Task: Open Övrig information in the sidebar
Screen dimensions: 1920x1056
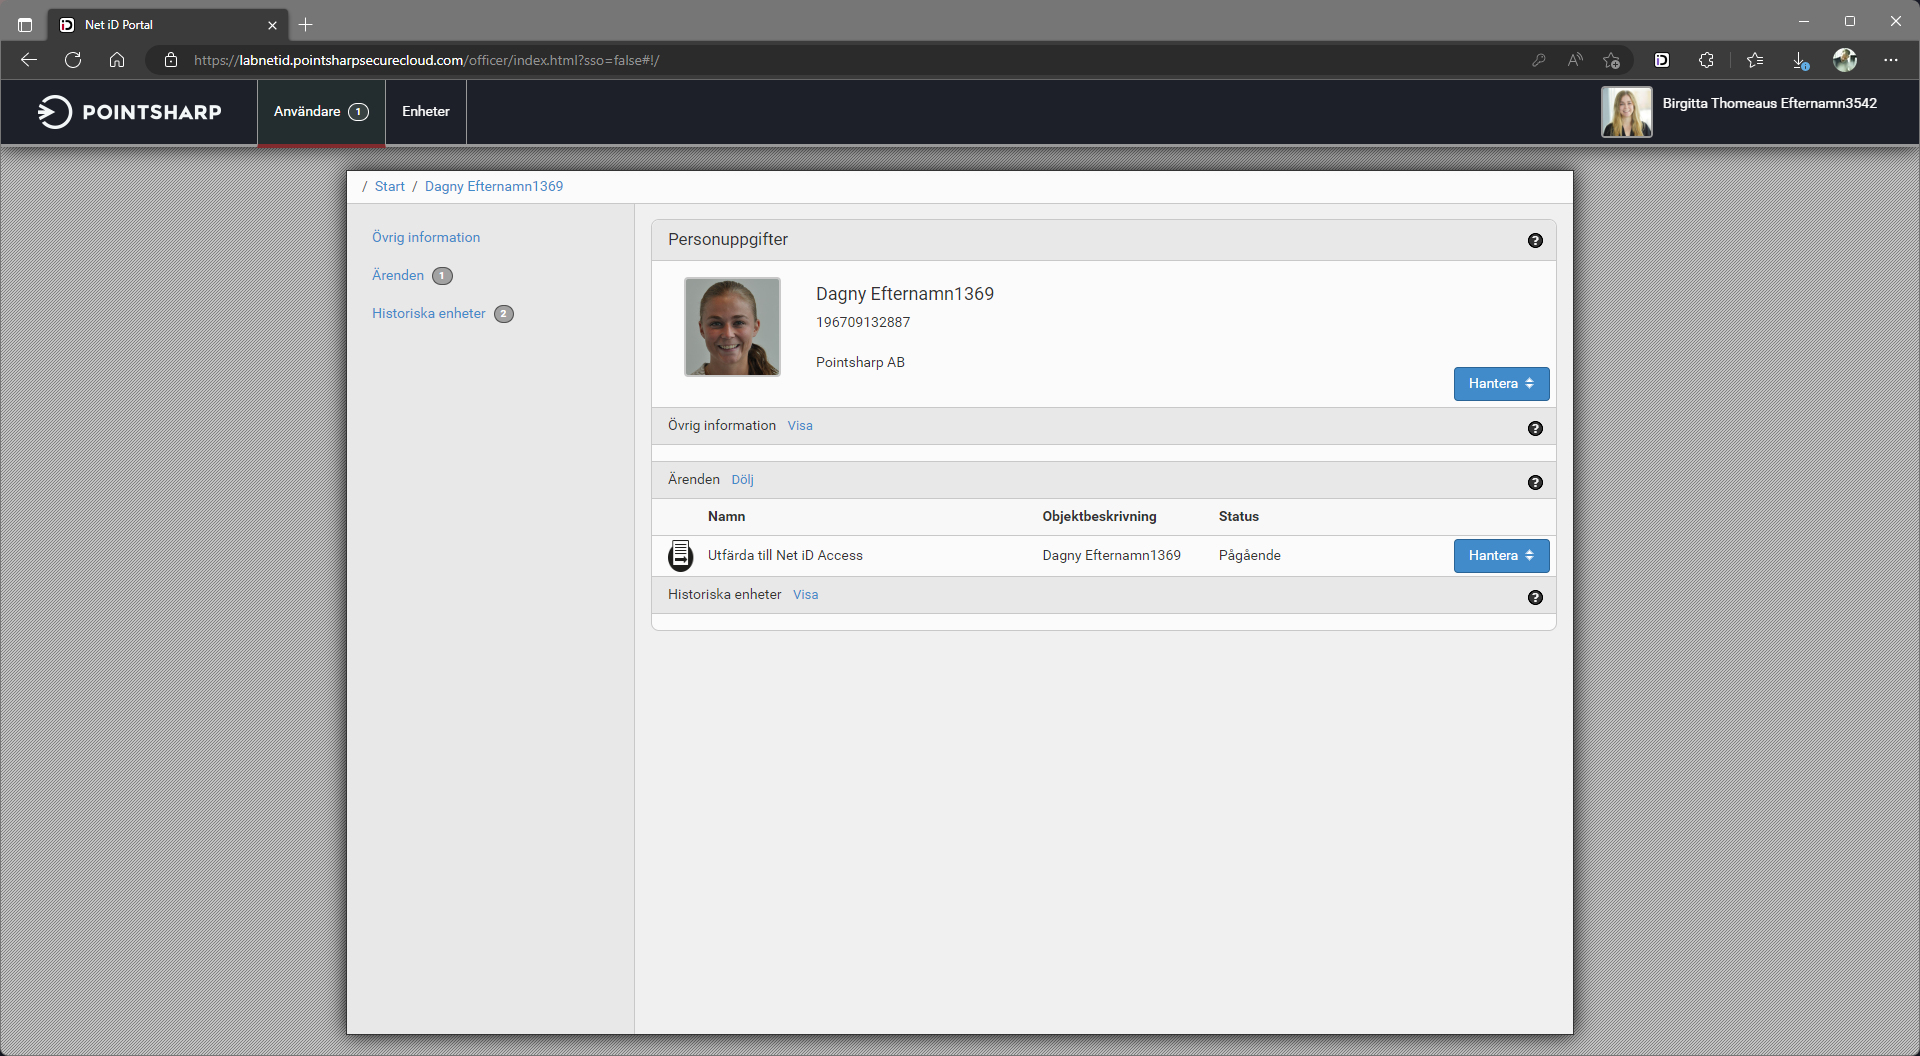Action: coord(426,237)
